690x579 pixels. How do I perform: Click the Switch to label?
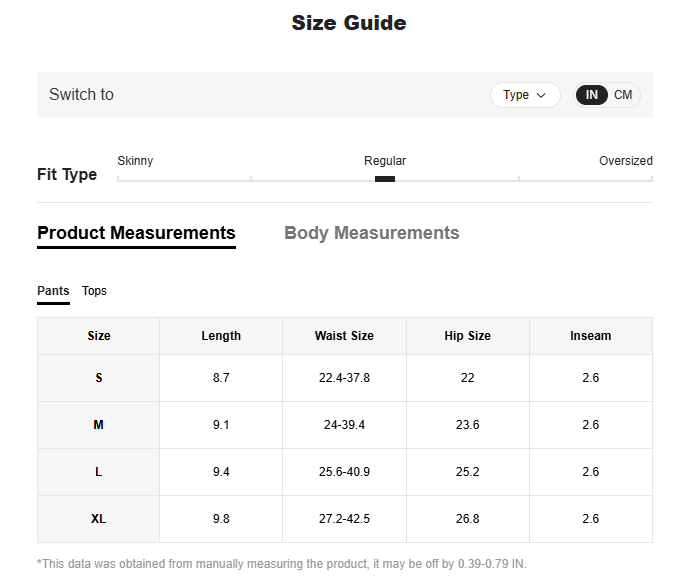point(81,95)
